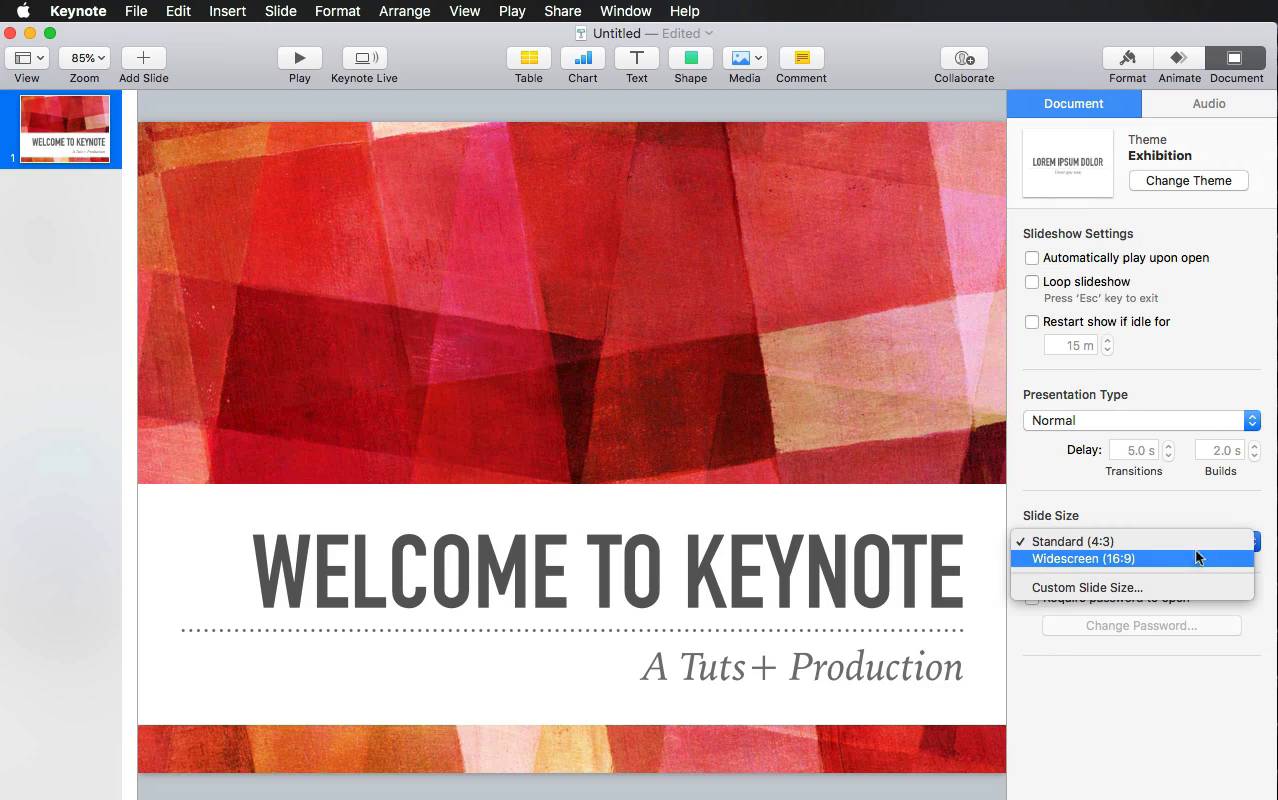Click the Collaborate toolbar button

coord(964,58)
